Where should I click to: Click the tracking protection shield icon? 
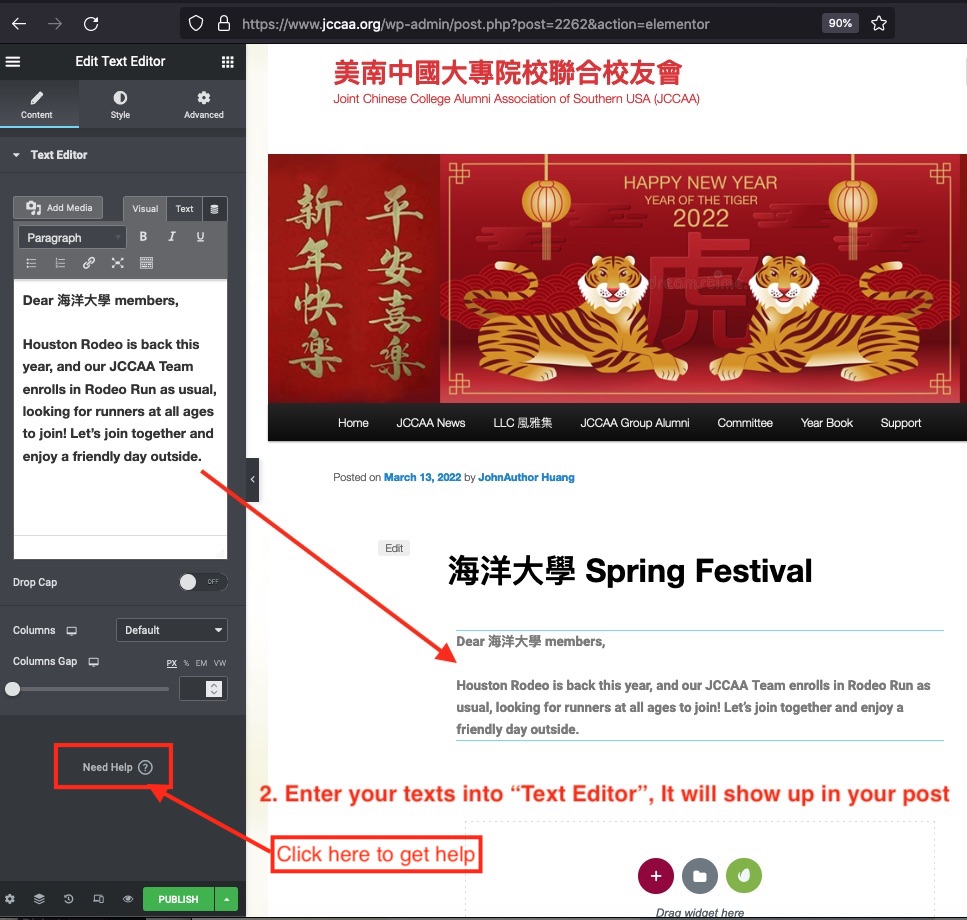(x=195, y=23)
